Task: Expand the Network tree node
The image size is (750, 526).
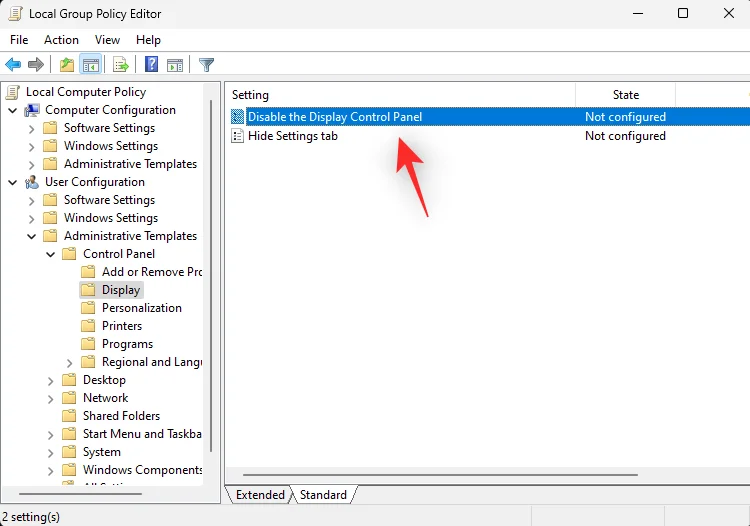Action: click(x=50, y=399)
